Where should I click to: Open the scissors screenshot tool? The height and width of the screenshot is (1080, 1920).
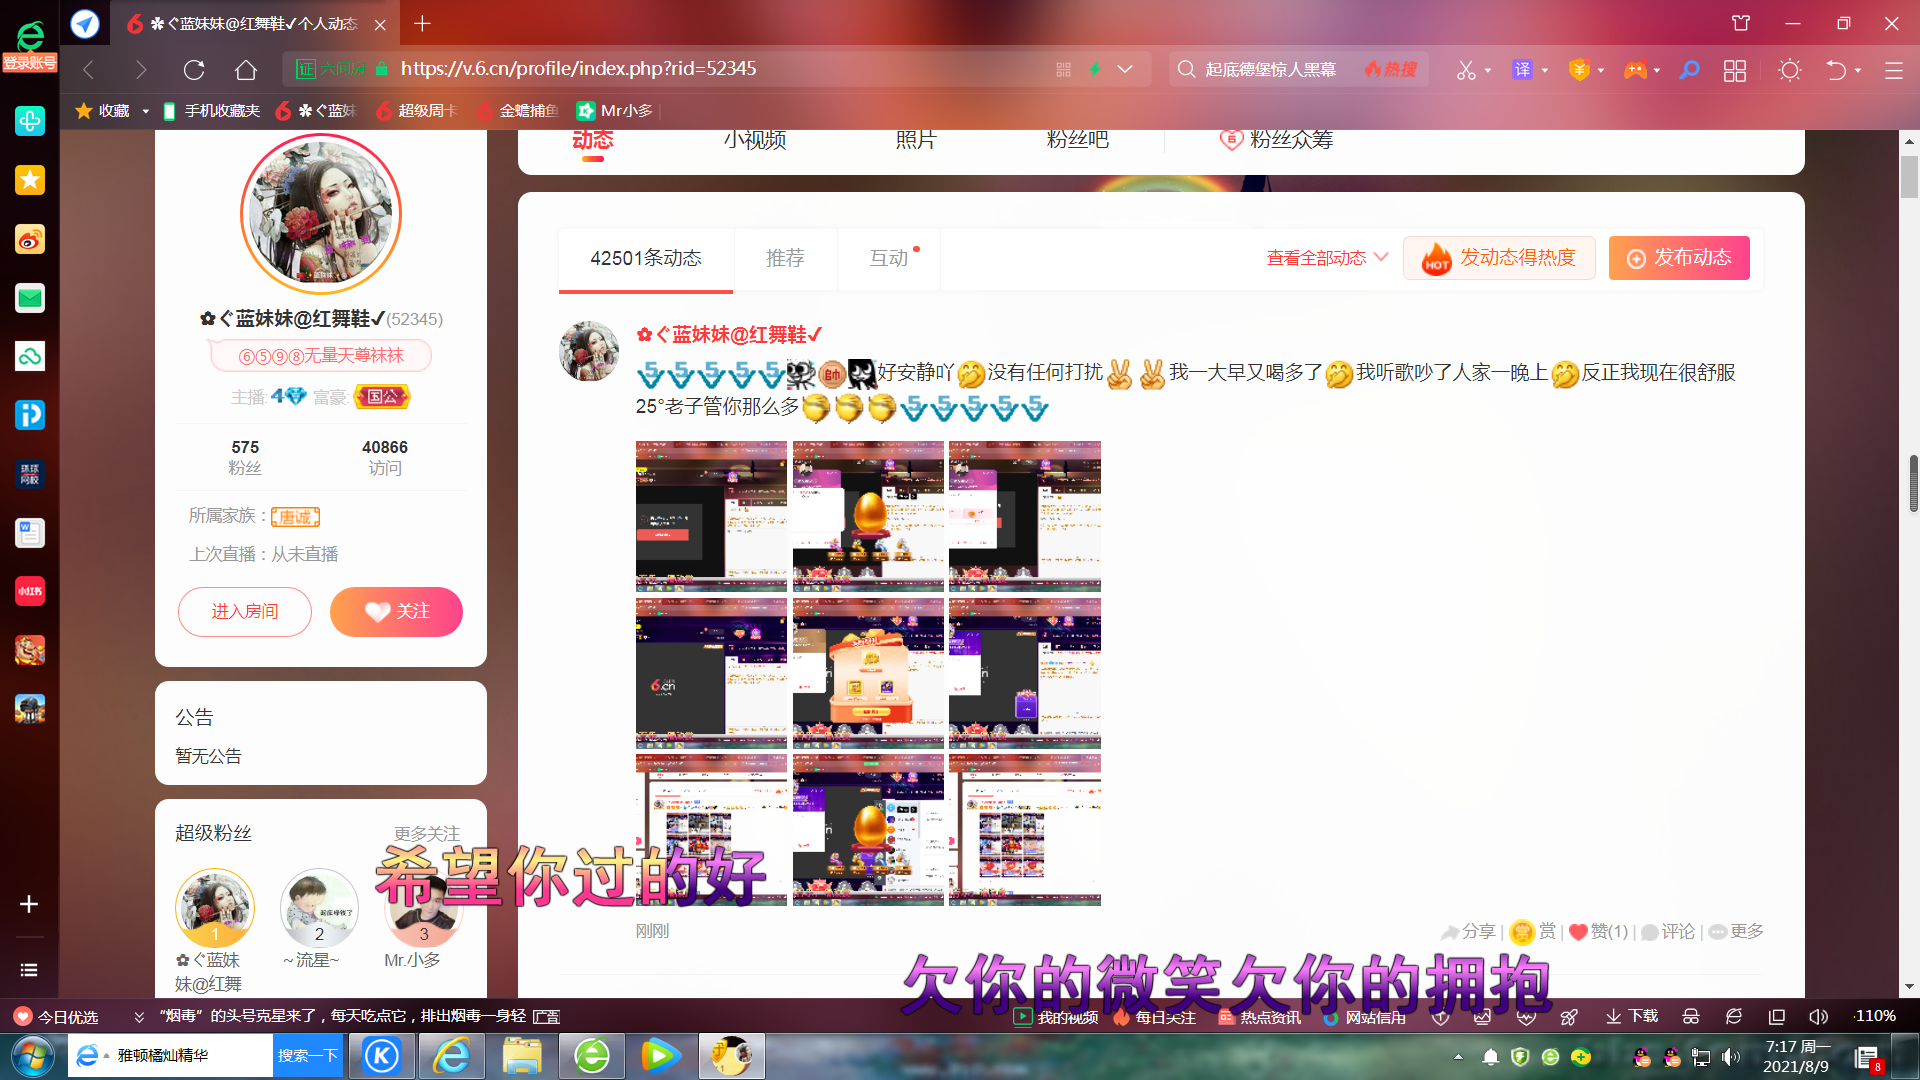(1465, 70)
